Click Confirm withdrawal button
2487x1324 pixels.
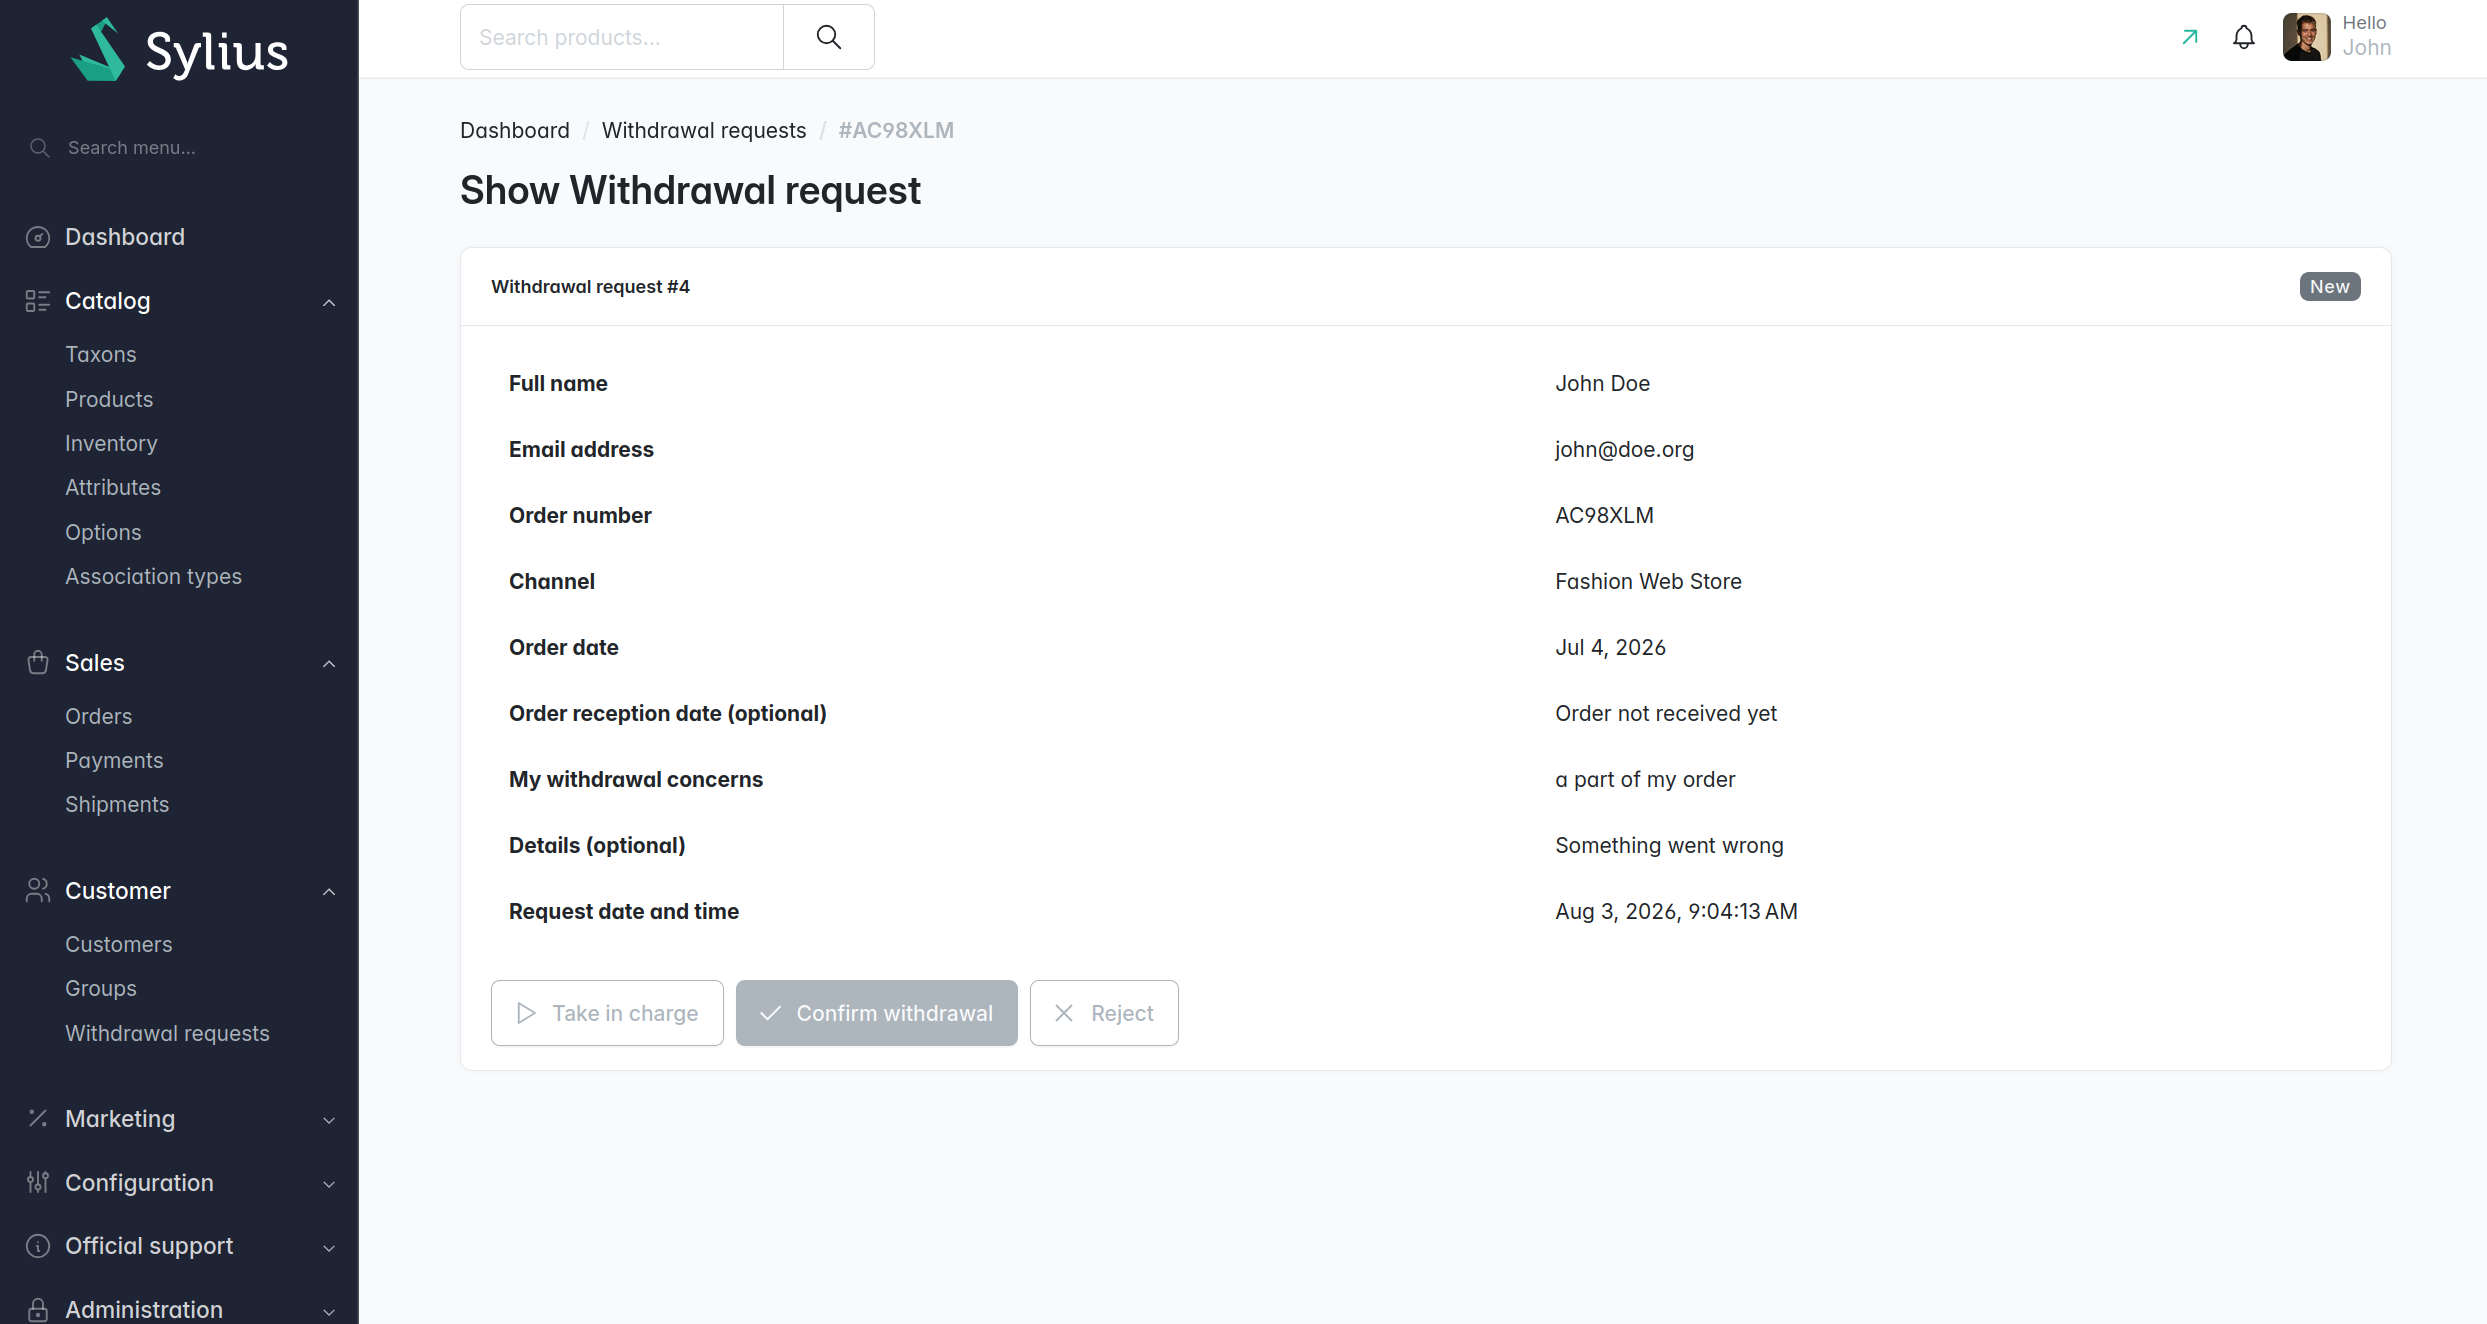tap(877, 1013)
